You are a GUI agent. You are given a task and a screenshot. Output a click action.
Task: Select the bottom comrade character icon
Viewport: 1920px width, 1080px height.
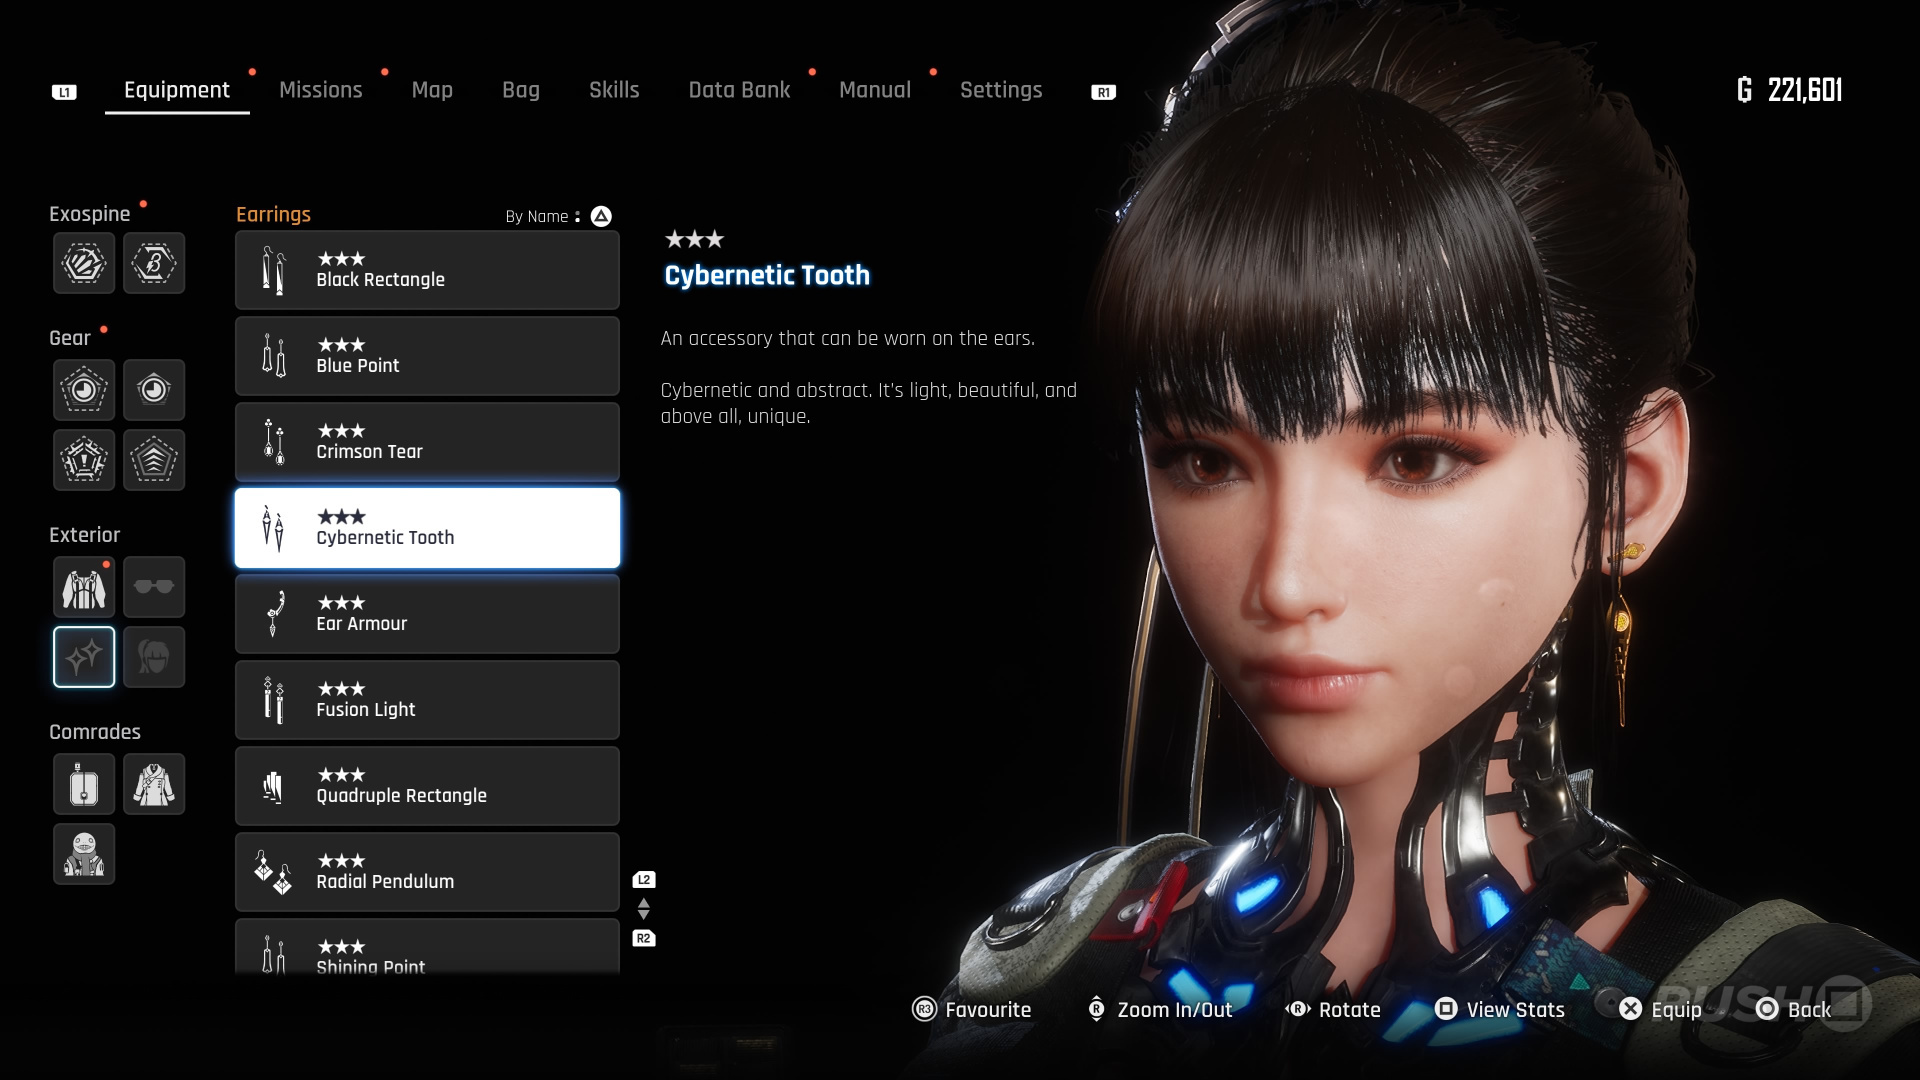tap(84, 854)
